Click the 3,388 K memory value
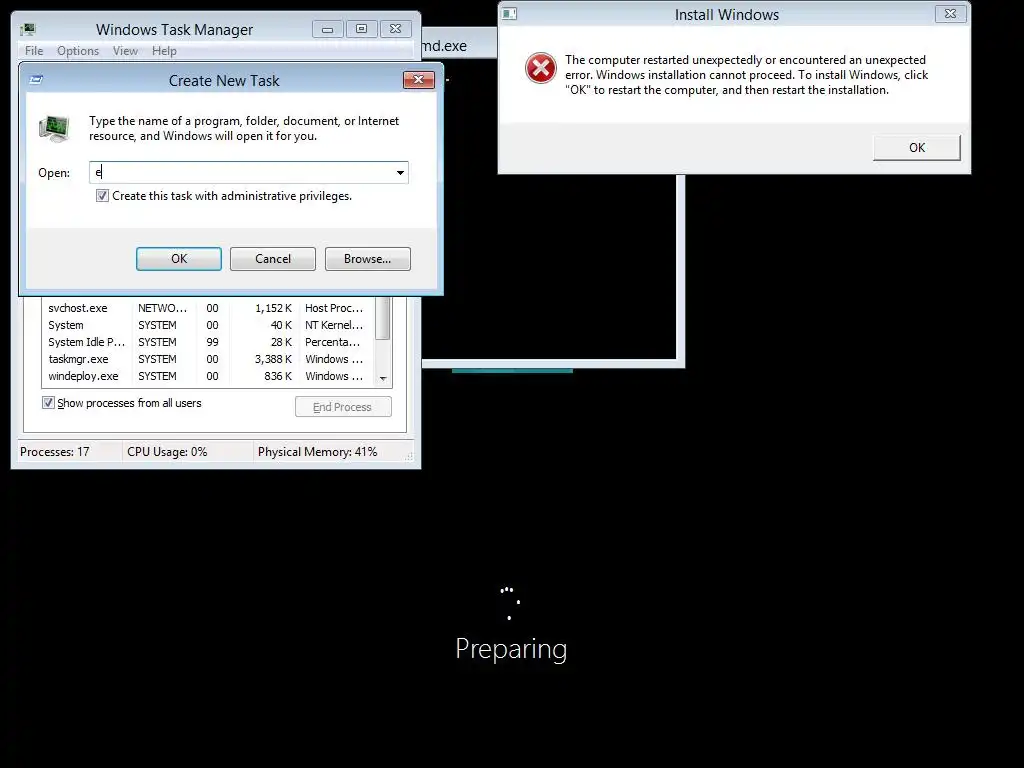Screen dimensions: 1024x768 point(273,359)
